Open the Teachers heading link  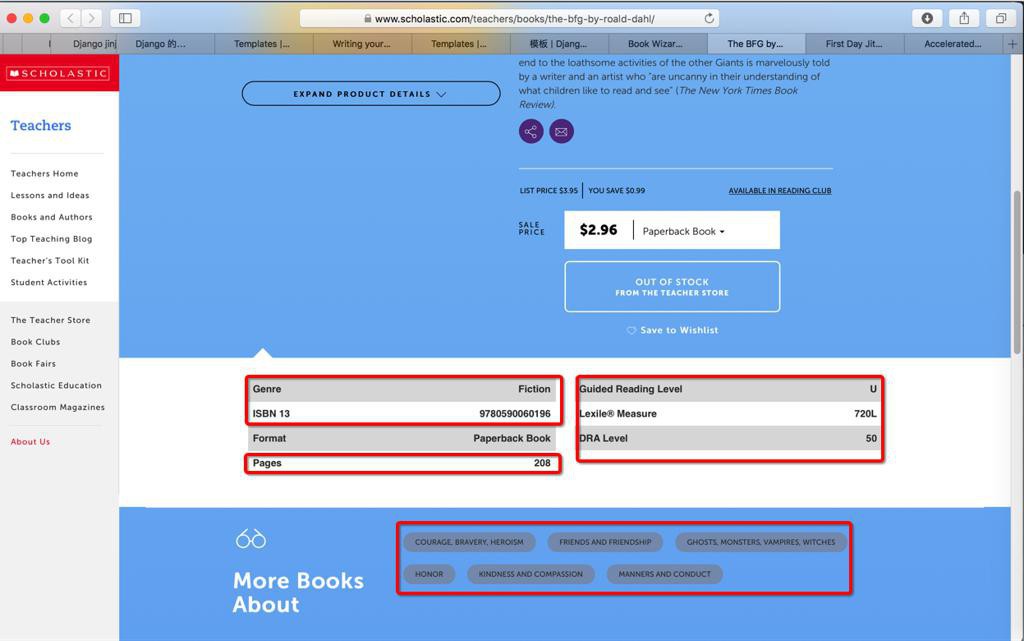tap(40, 125)
